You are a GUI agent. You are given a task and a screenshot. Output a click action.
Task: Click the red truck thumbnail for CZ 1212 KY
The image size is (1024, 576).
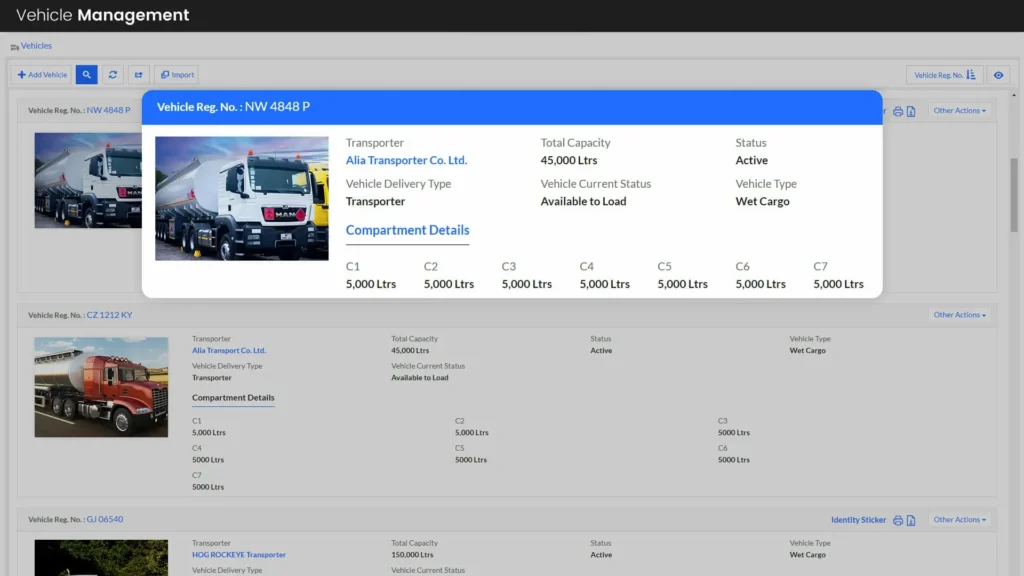[101, 387]
